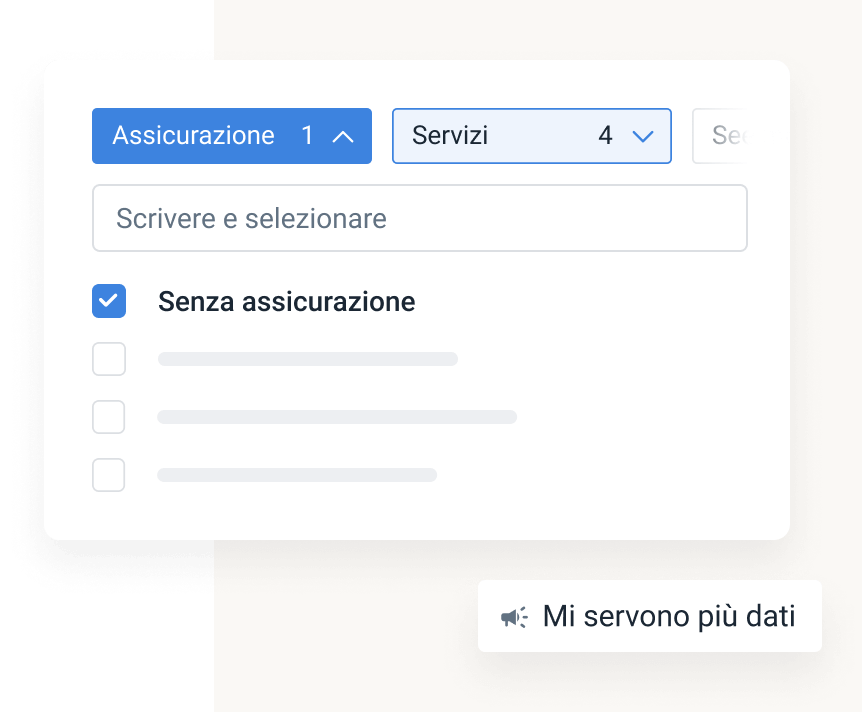Click the white checkmark icon beside Senza assicurazione
Screen dimensions: 866x718
pyautogui.click(x=108, y=301)
